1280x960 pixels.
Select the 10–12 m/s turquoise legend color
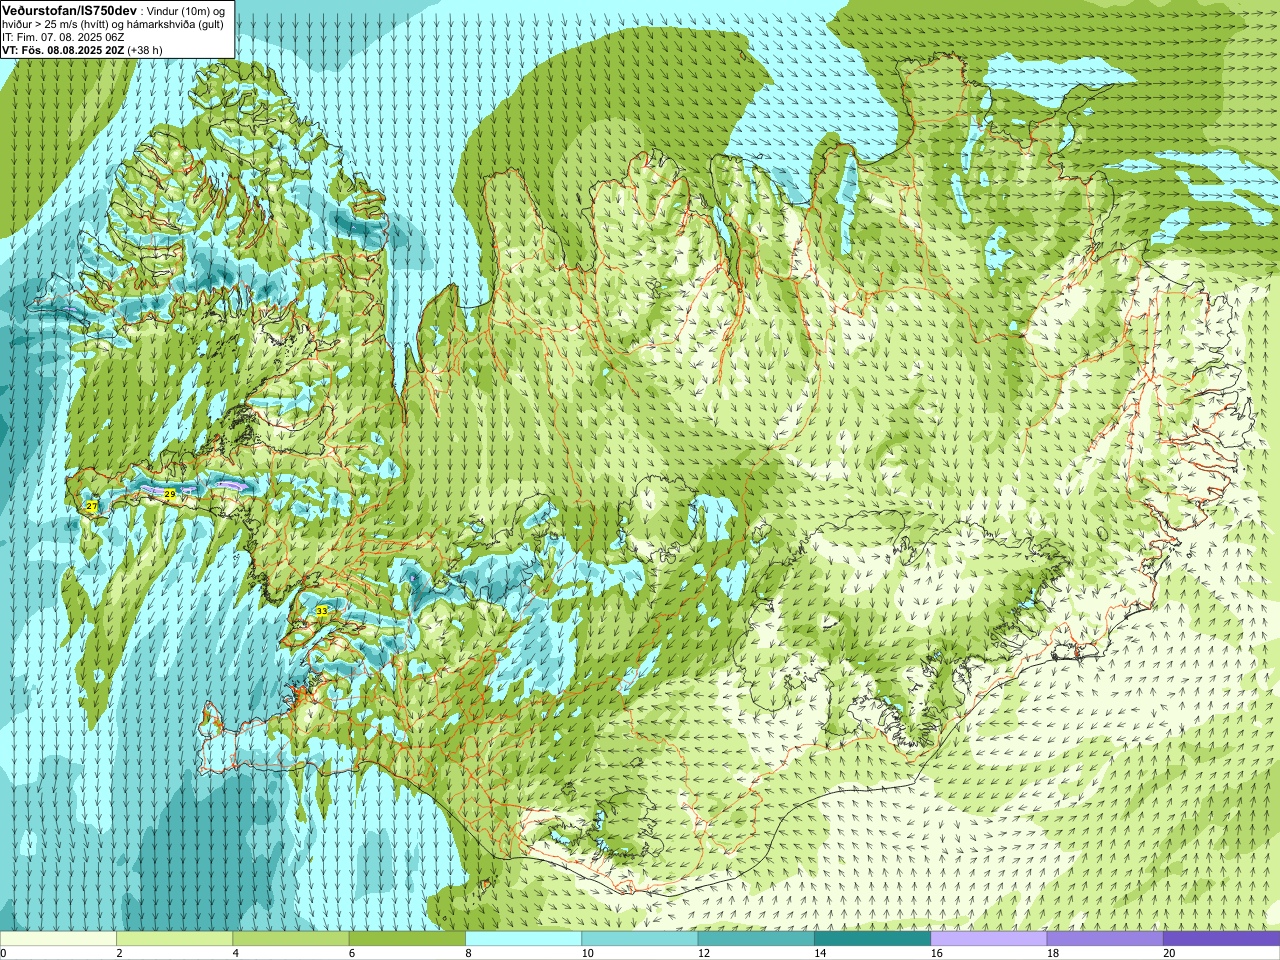click(639, 939)
